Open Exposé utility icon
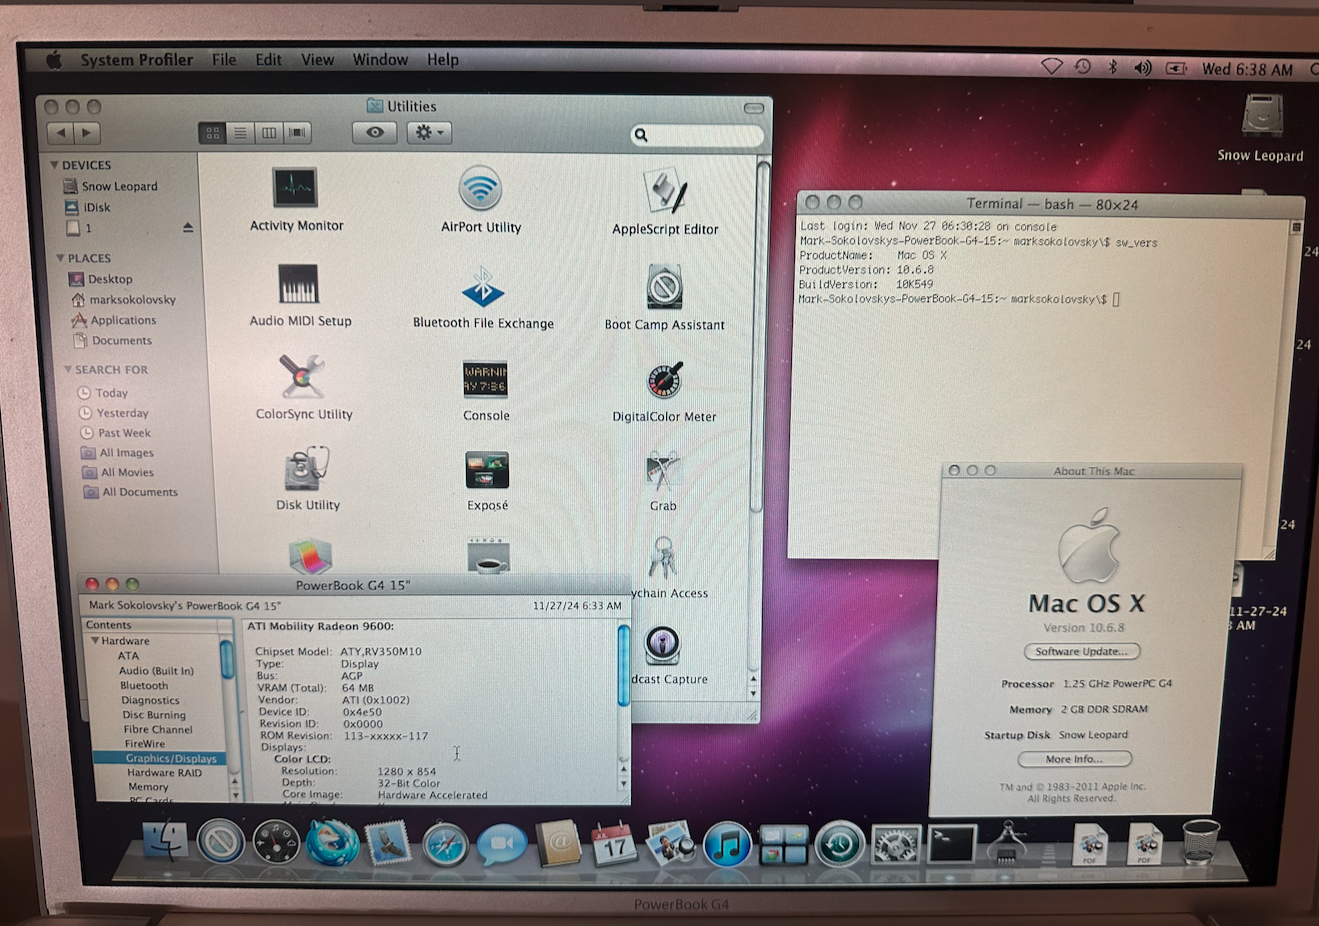Screen dimensions: 1319x926 point(487,470)
